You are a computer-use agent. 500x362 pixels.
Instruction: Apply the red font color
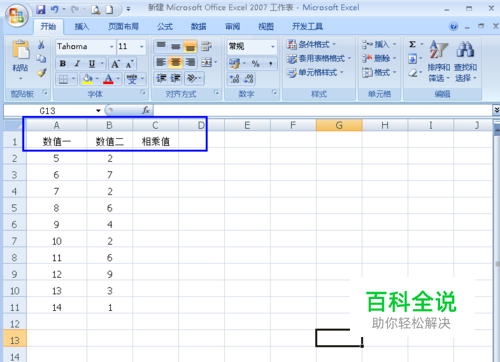click(x=108, y=79)
